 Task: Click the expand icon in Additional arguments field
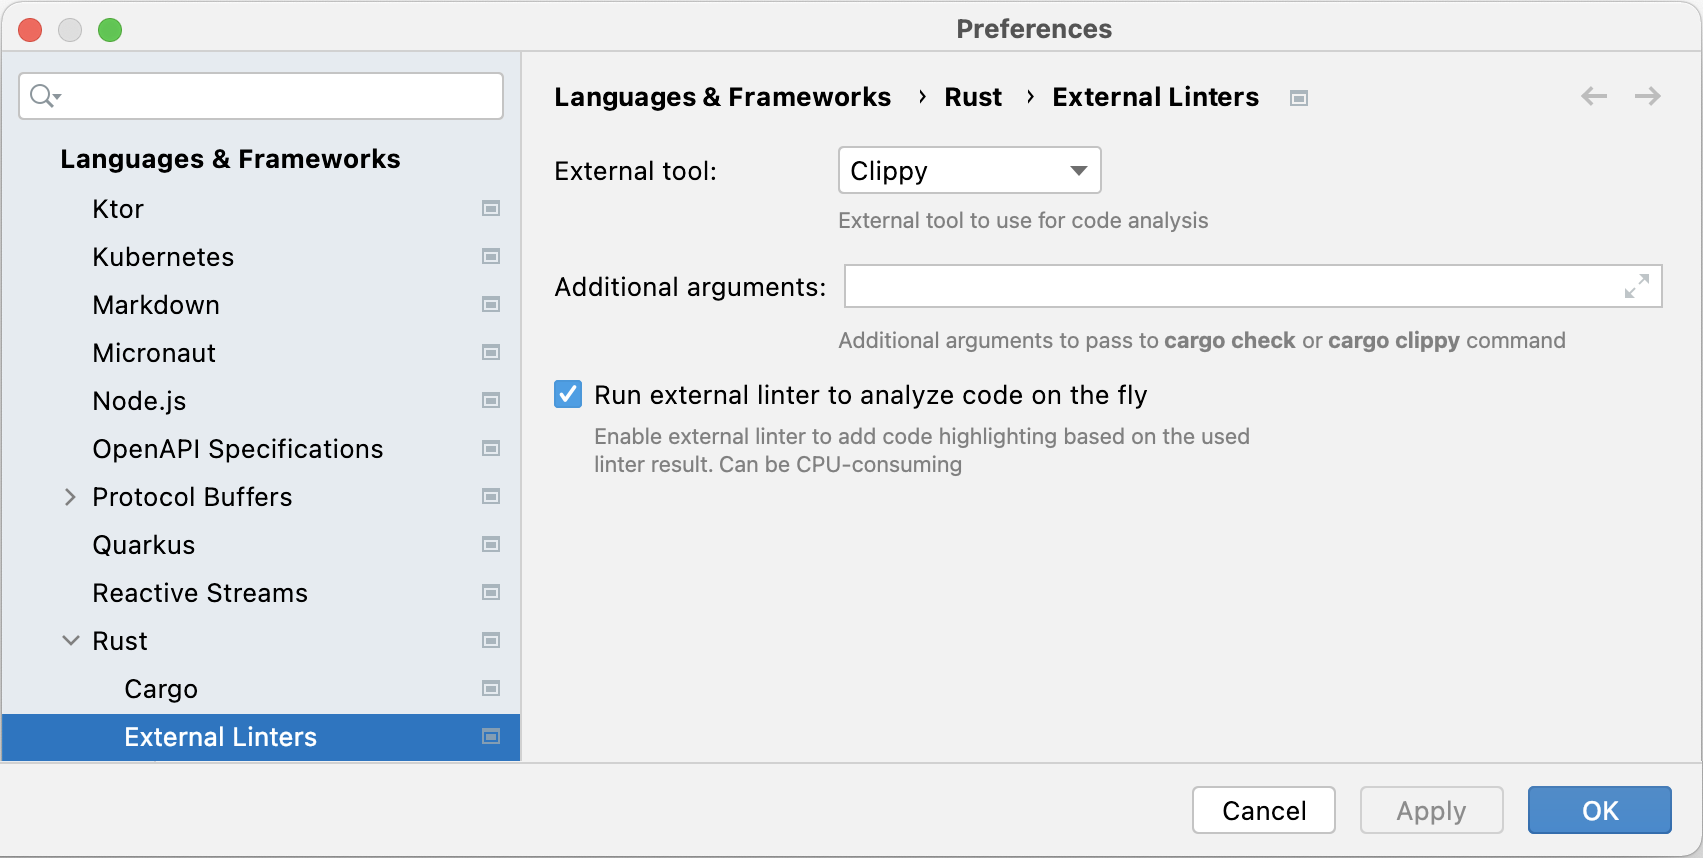(1636, 287)
